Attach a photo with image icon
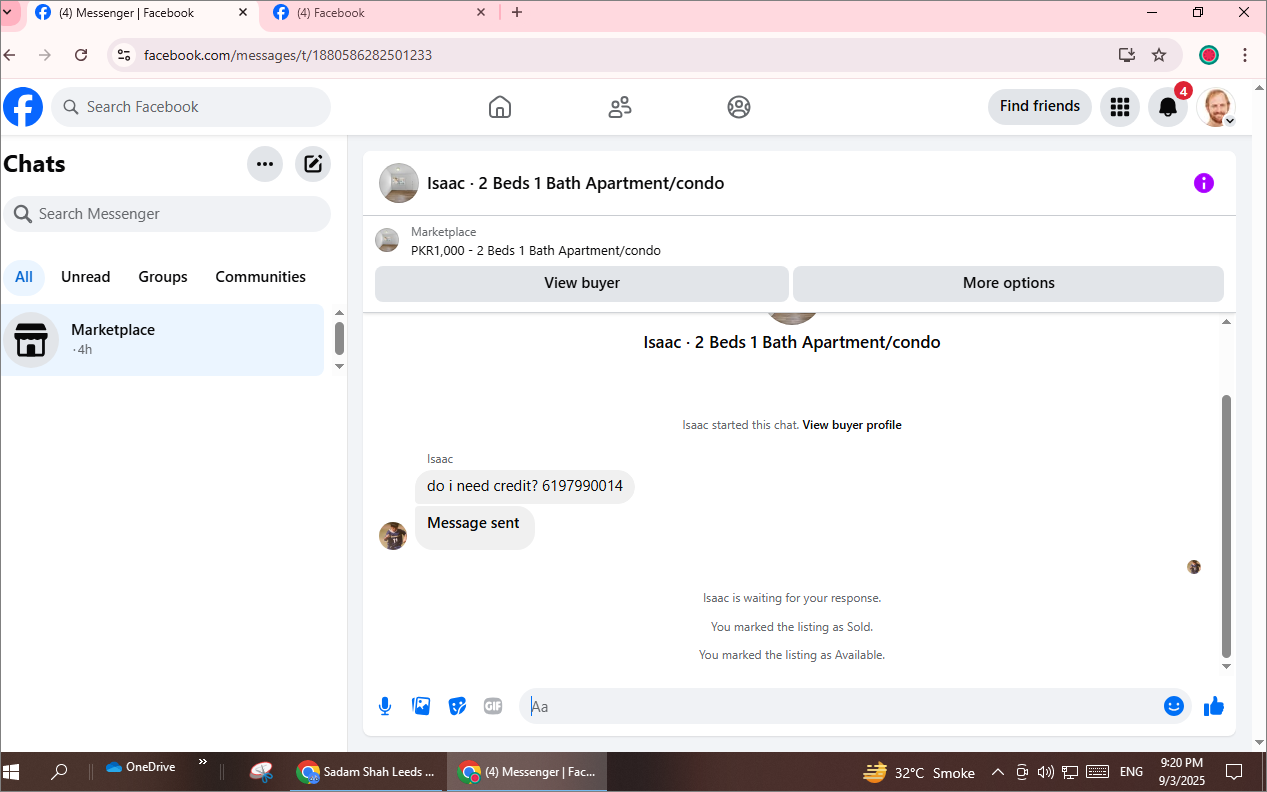 [422, 706]
